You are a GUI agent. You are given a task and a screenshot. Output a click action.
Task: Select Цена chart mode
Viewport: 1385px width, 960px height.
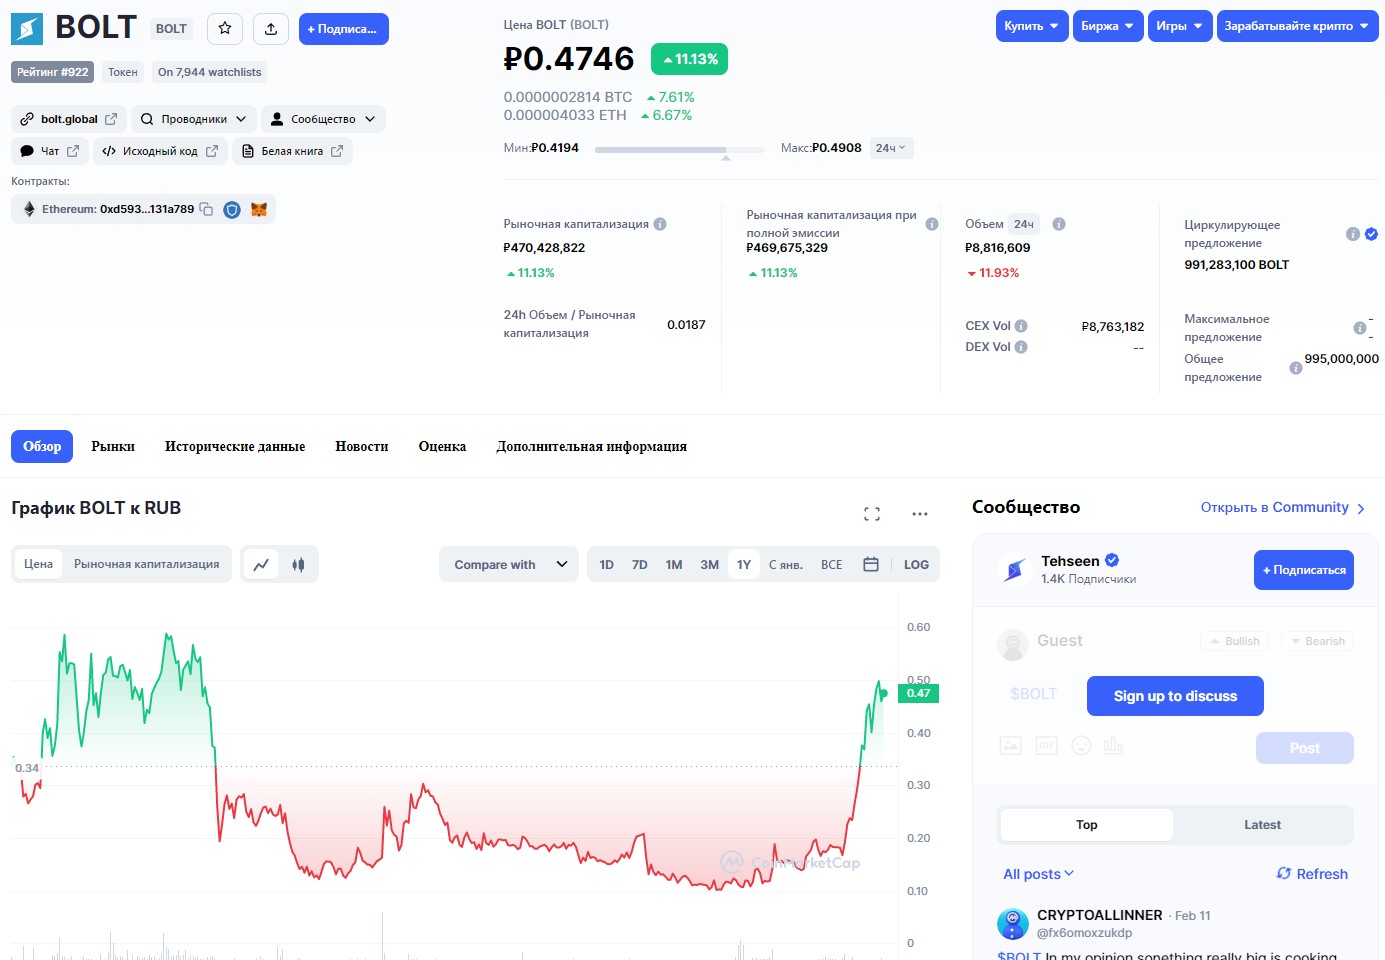[38, 564]
